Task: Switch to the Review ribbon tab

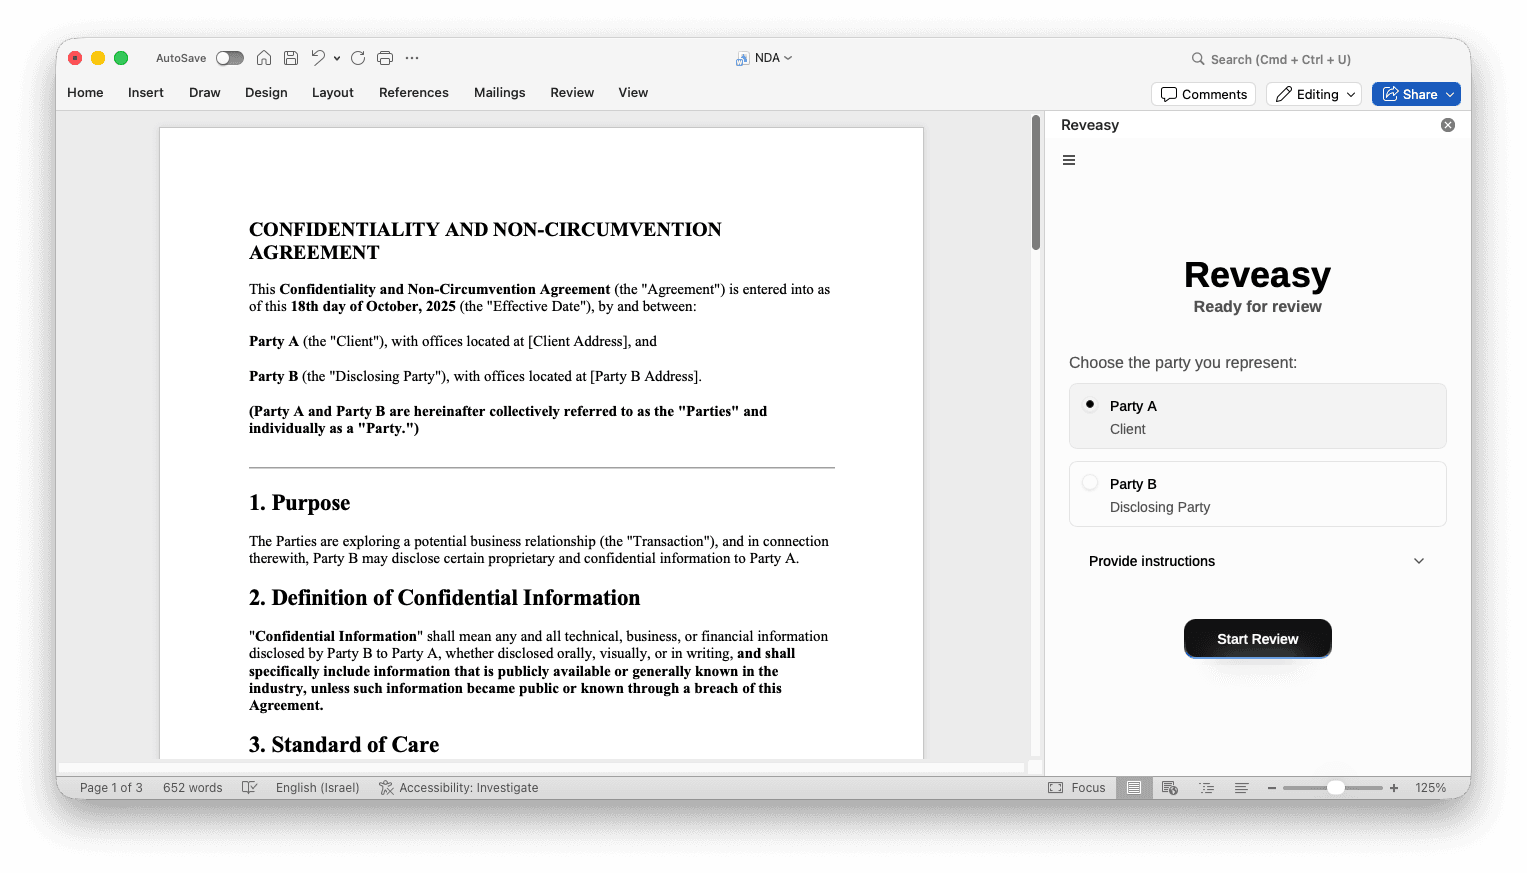Action: [572, 92]
